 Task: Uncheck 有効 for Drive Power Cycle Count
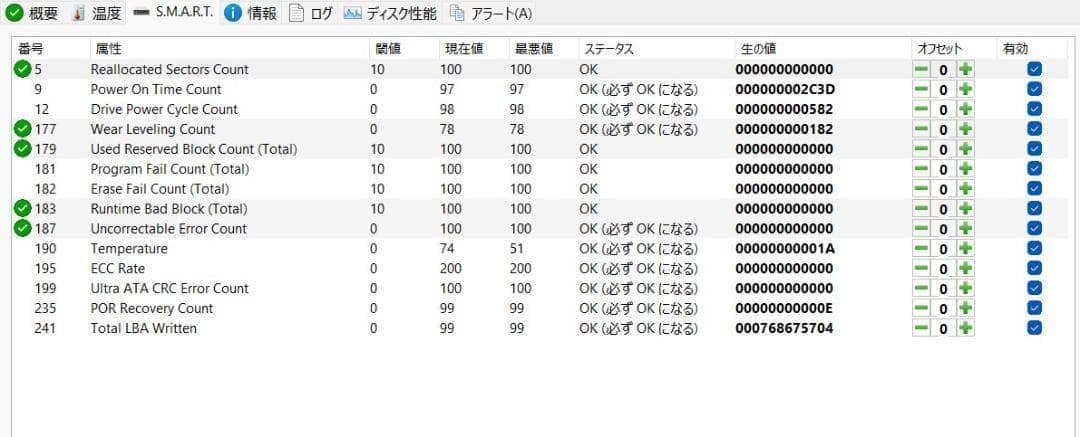point(1034,109)
